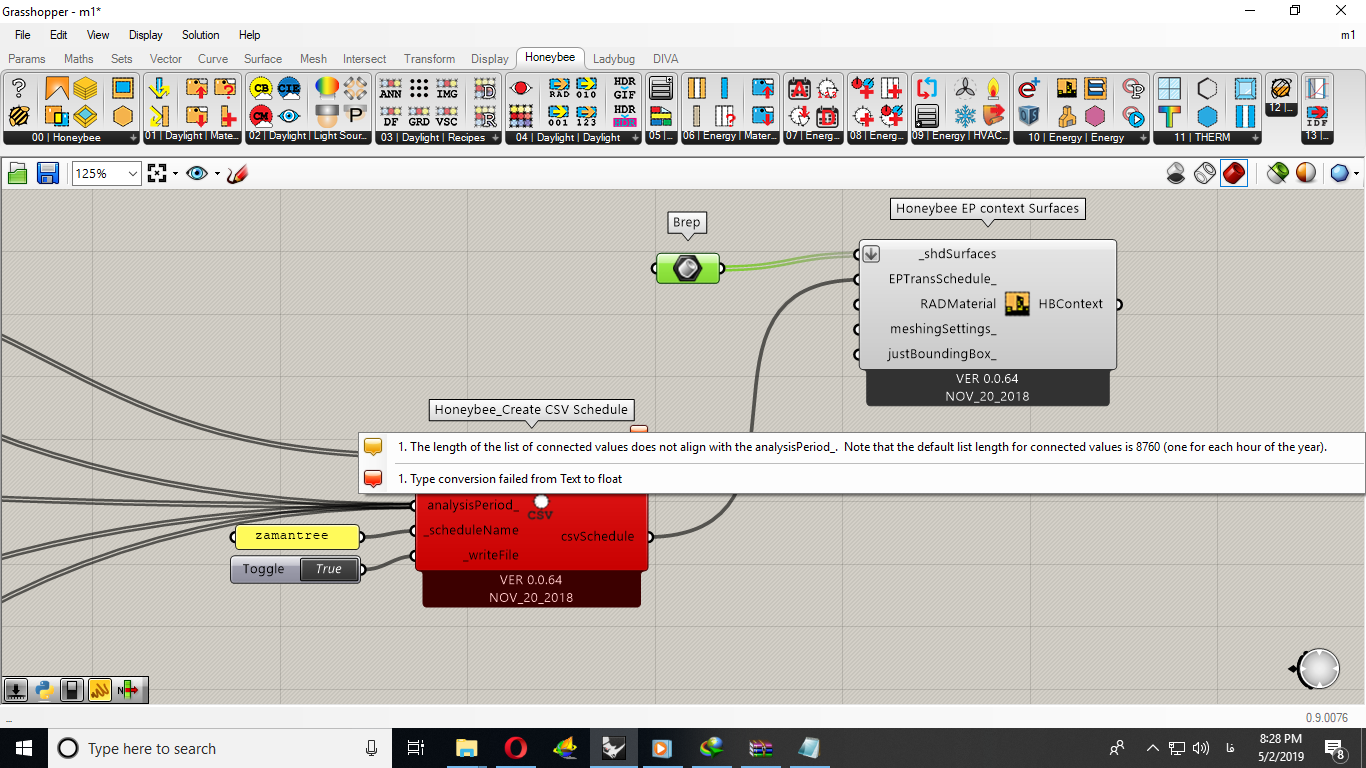Viewport: 1366px width, 768px height.
Task: Toggle the no-preview mode button
Action: [1177, 173]
